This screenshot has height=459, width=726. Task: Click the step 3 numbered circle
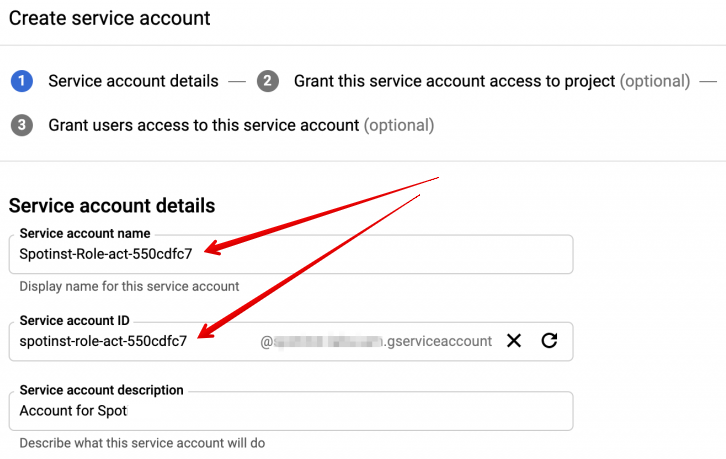point(22,125)
